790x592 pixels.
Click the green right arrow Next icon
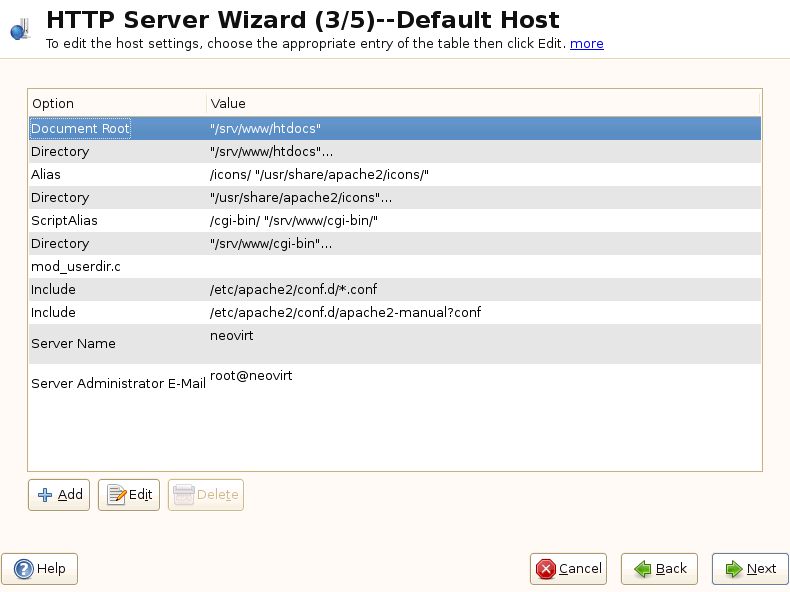(733, 569)
